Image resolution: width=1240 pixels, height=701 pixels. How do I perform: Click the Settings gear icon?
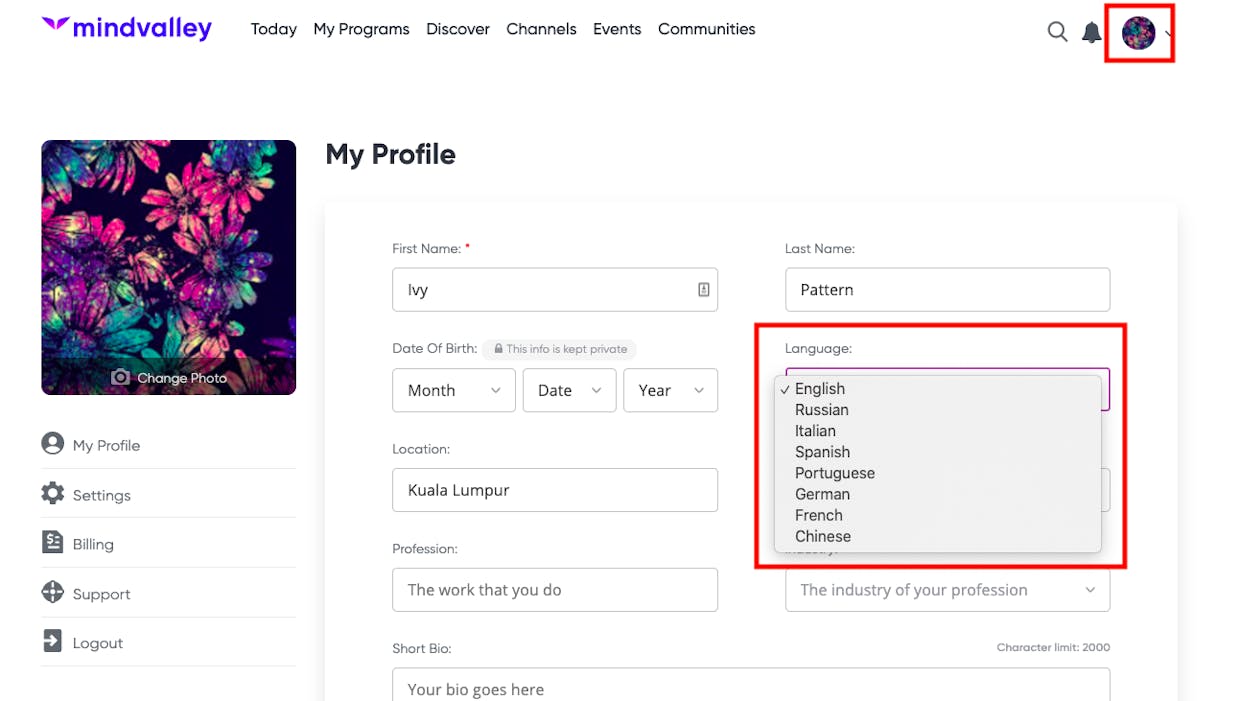click(x=53, y=493)
